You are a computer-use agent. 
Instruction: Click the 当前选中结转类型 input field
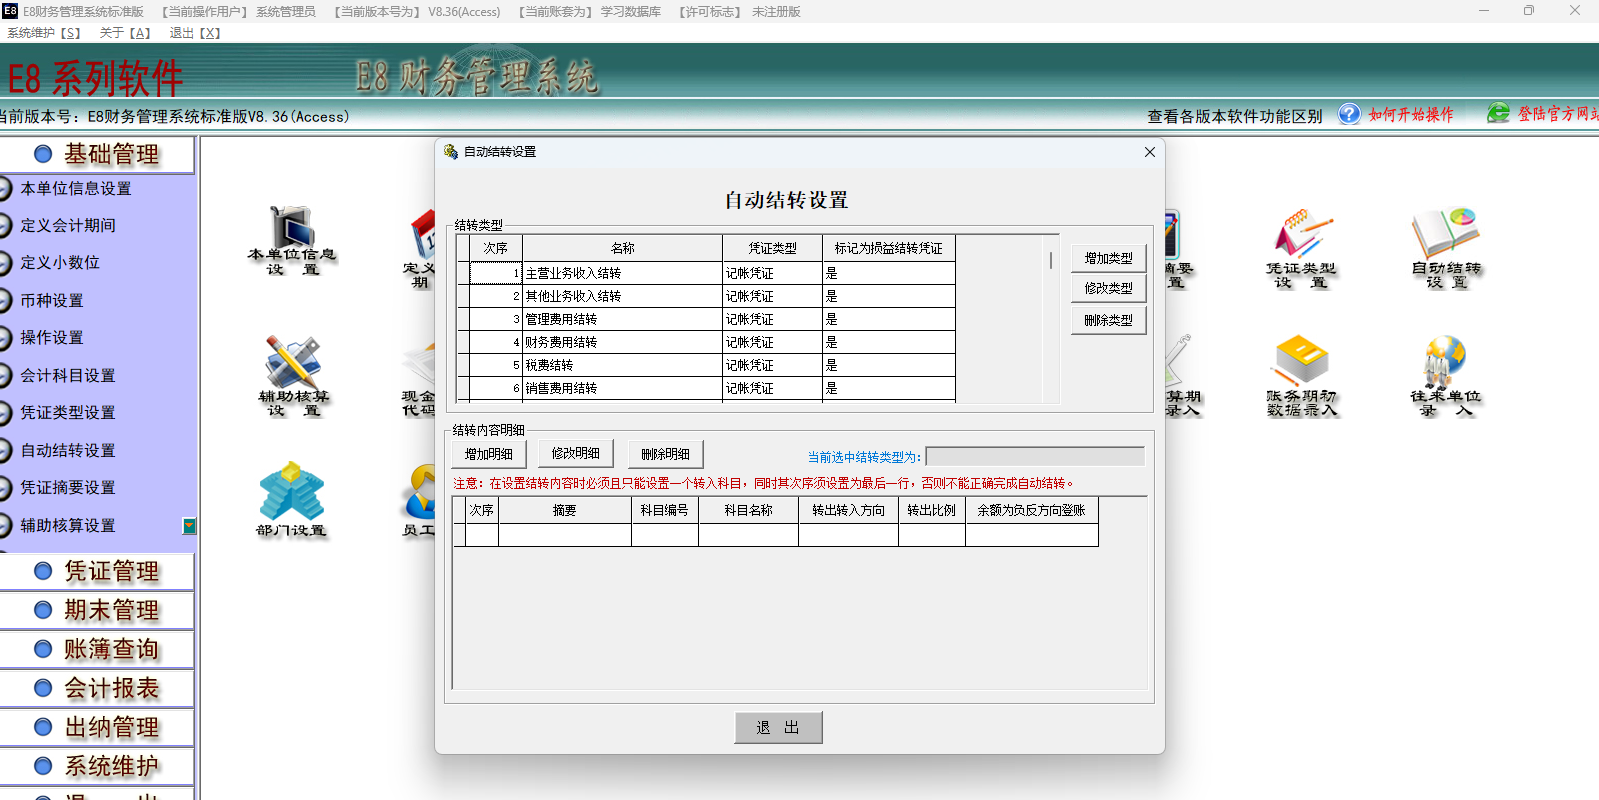1034,457
